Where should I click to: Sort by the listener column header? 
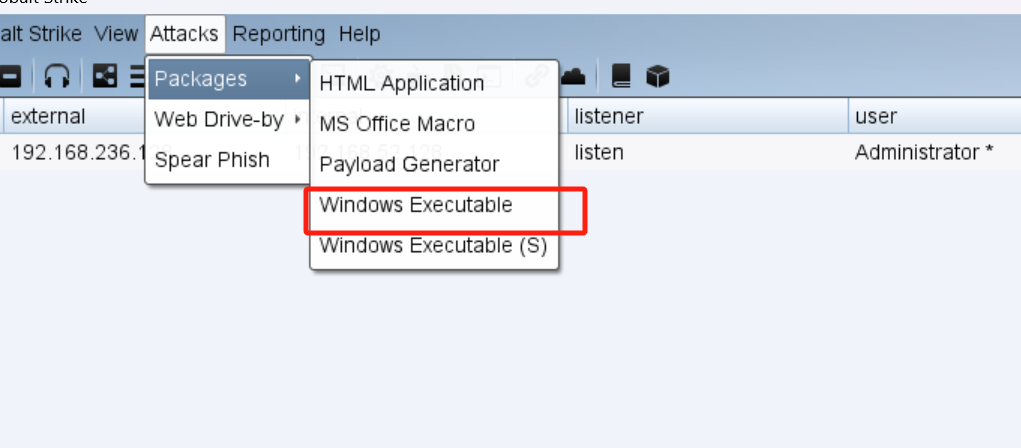[x=608, y=116]
